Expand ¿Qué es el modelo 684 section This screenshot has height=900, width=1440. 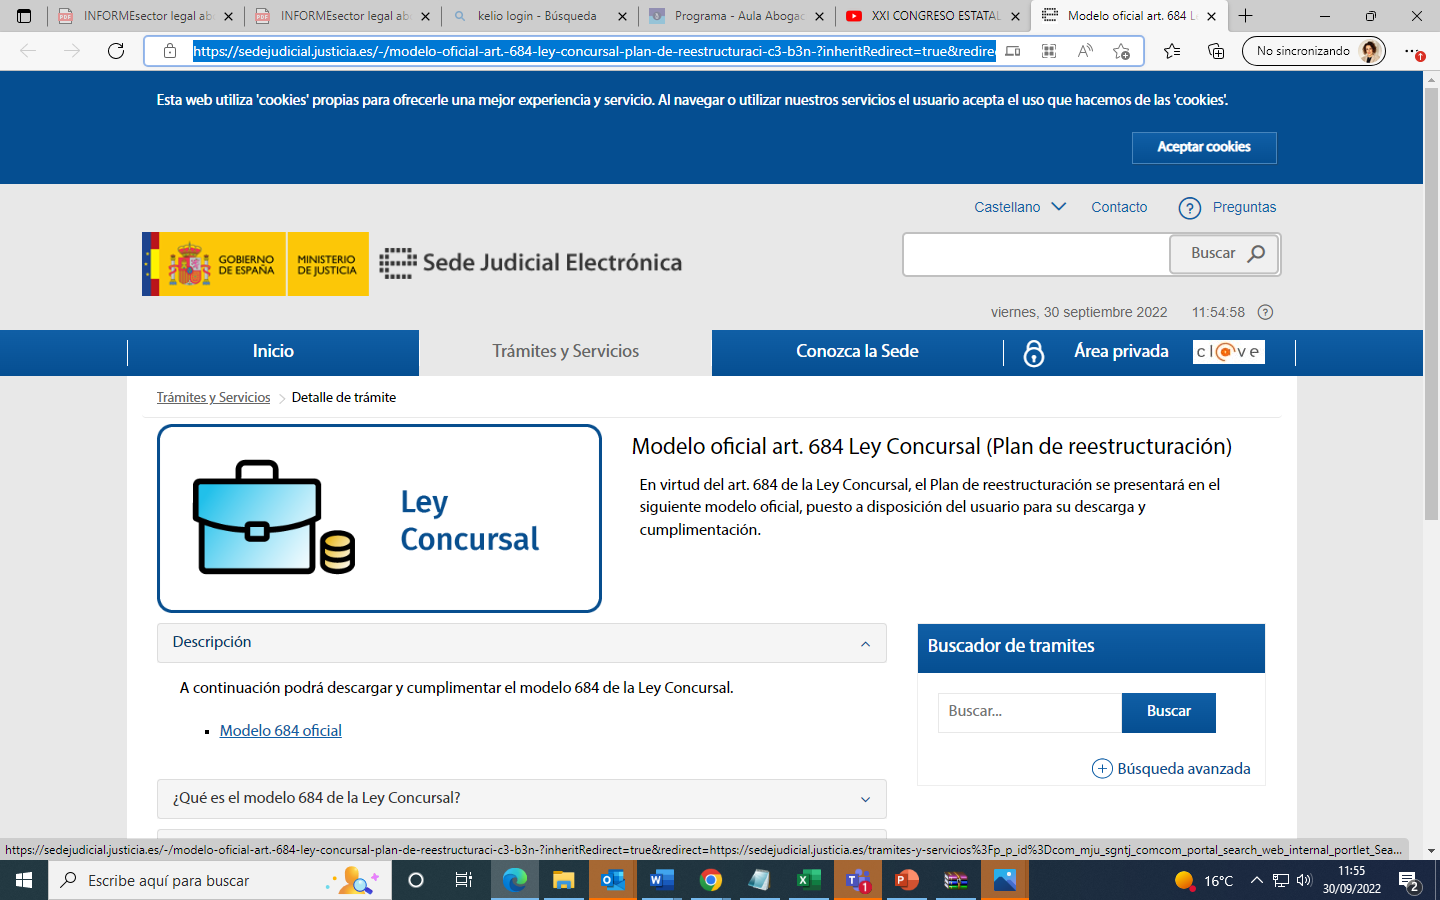(865, 799)
